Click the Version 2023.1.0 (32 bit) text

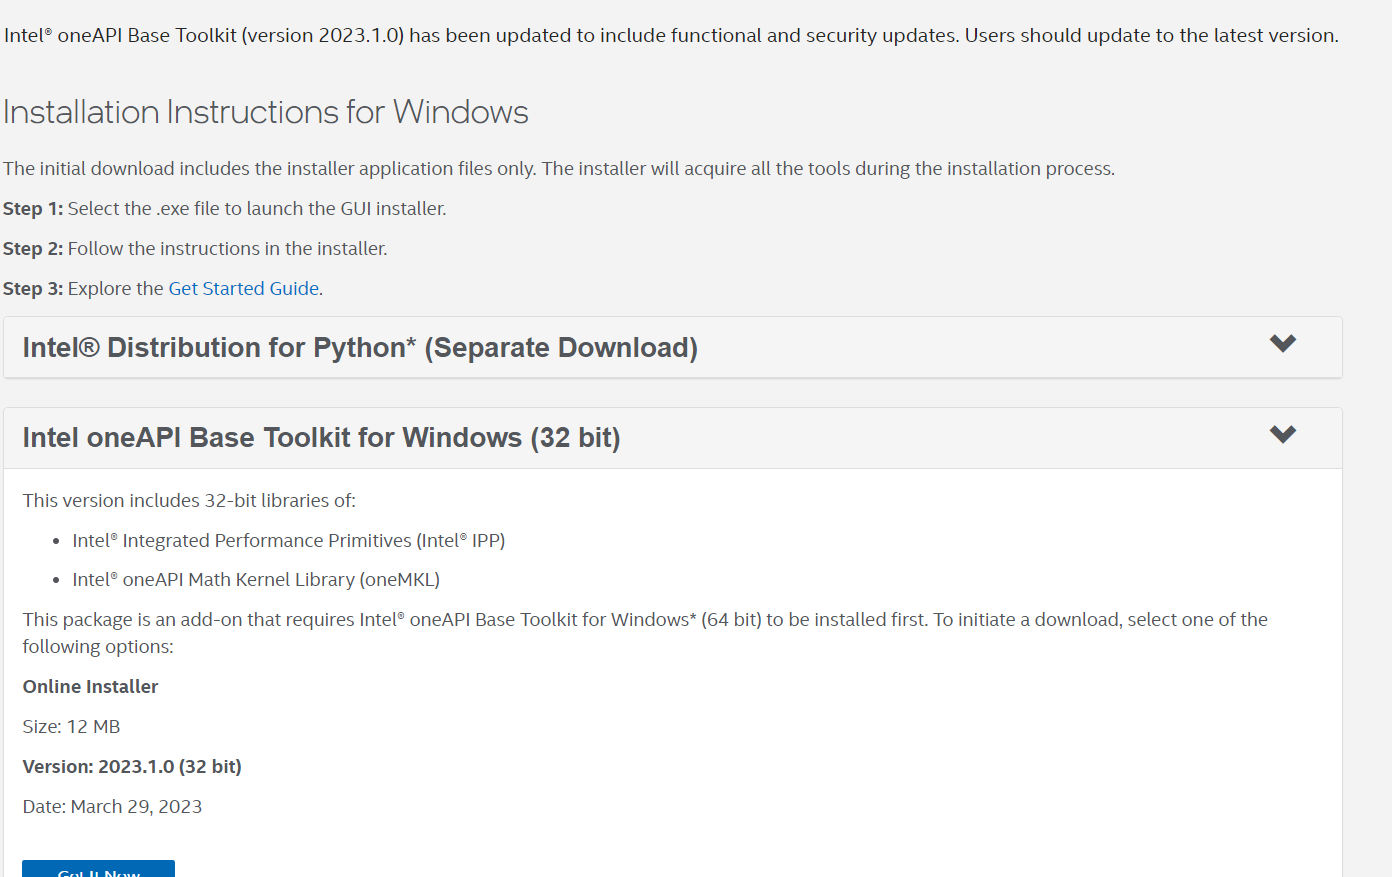click(132, 767)
